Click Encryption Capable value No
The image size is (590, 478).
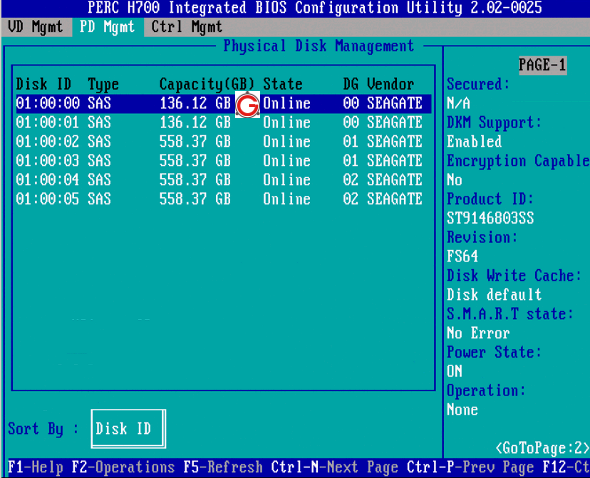point(455,180)
